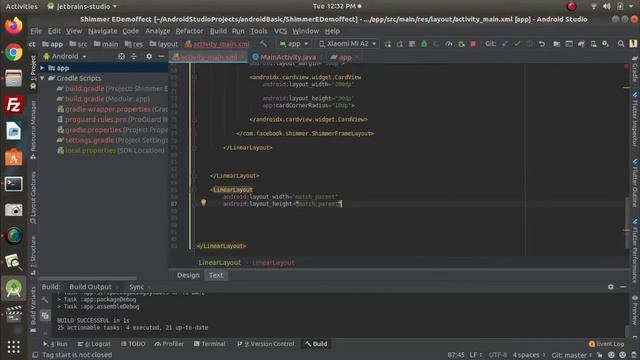This screenshot has width=640, height=360.
Task: Toggle the Structure side tool window
Action: [x=33, y=256]
